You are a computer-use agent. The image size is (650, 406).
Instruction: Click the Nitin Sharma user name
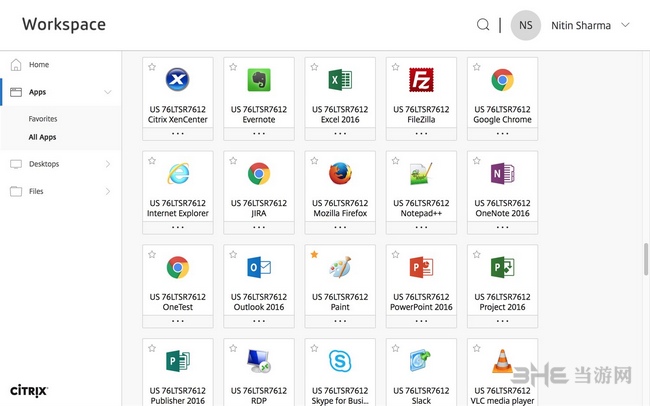pos(581,25)
